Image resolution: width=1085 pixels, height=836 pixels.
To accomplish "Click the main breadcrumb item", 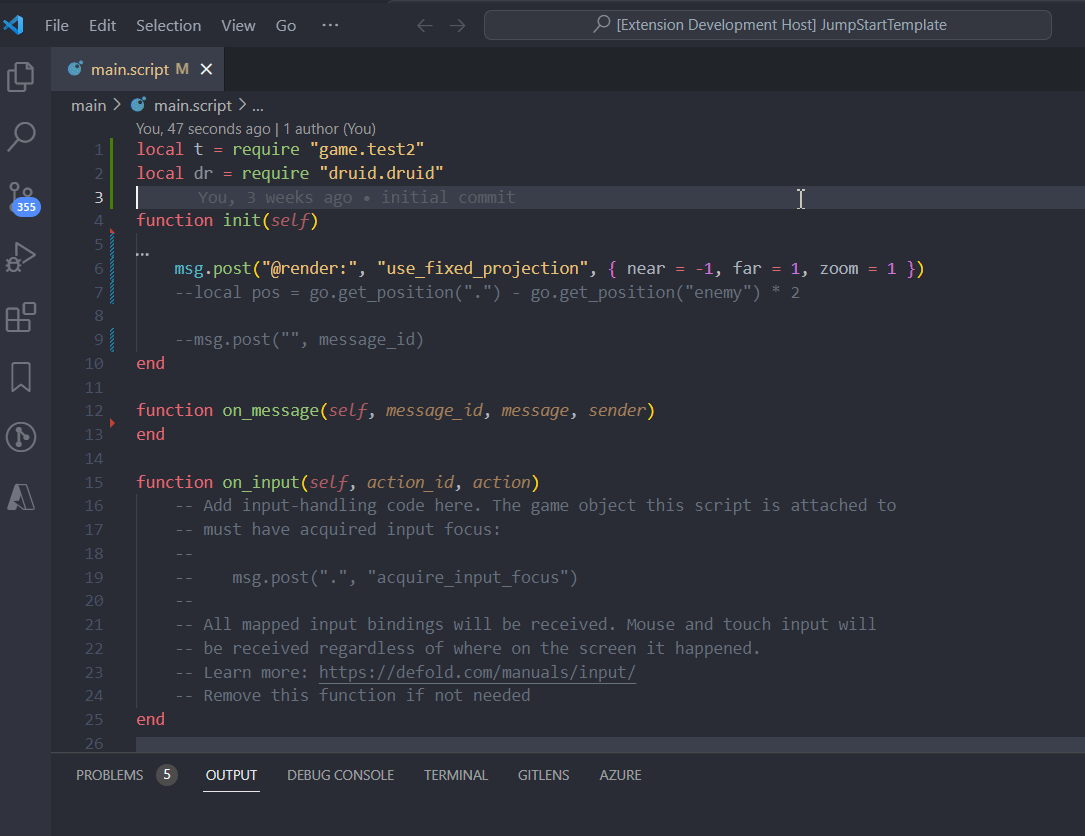I will coord(88,105).
